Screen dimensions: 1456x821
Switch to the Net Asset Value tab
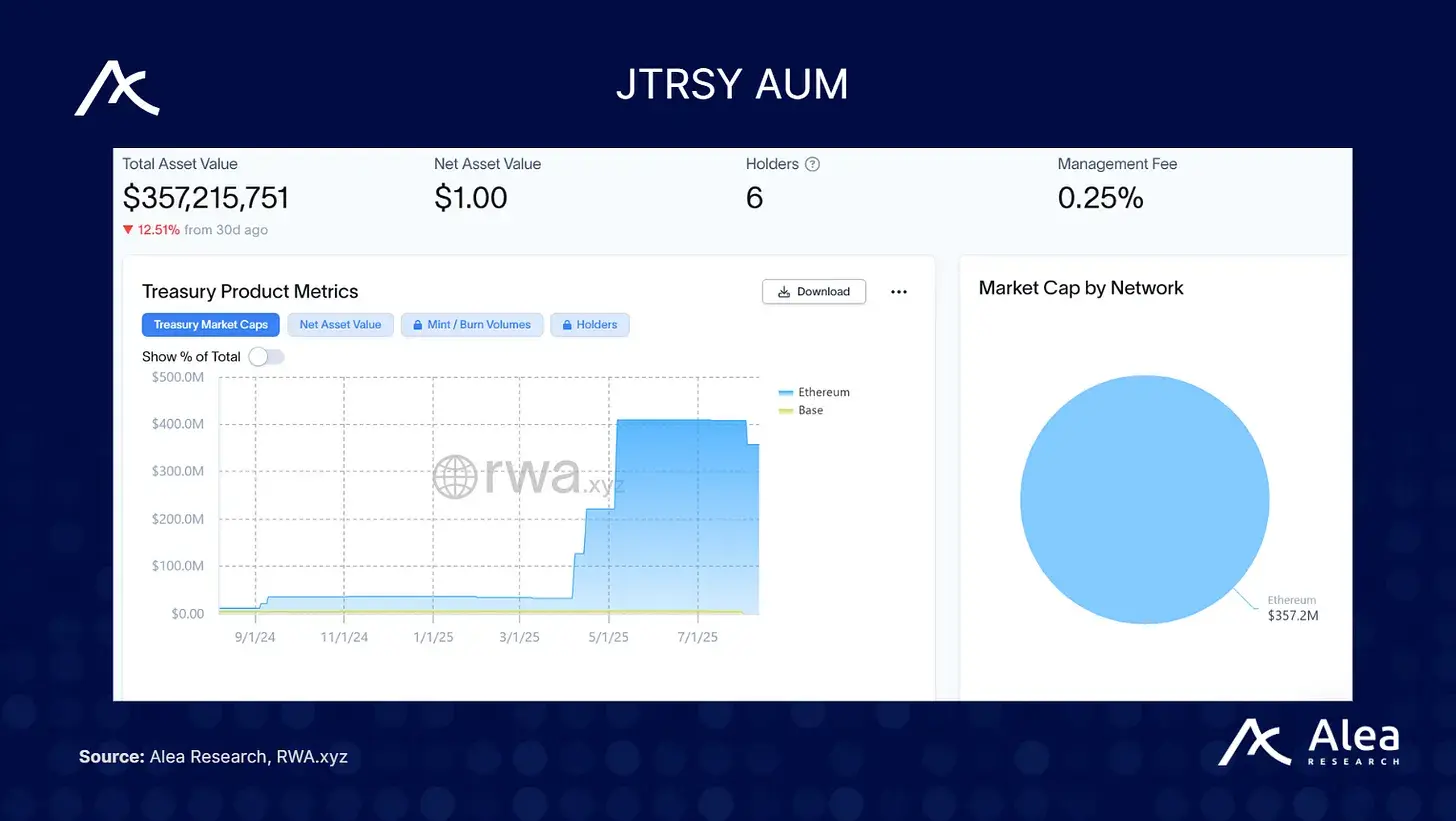pos(340,325)
